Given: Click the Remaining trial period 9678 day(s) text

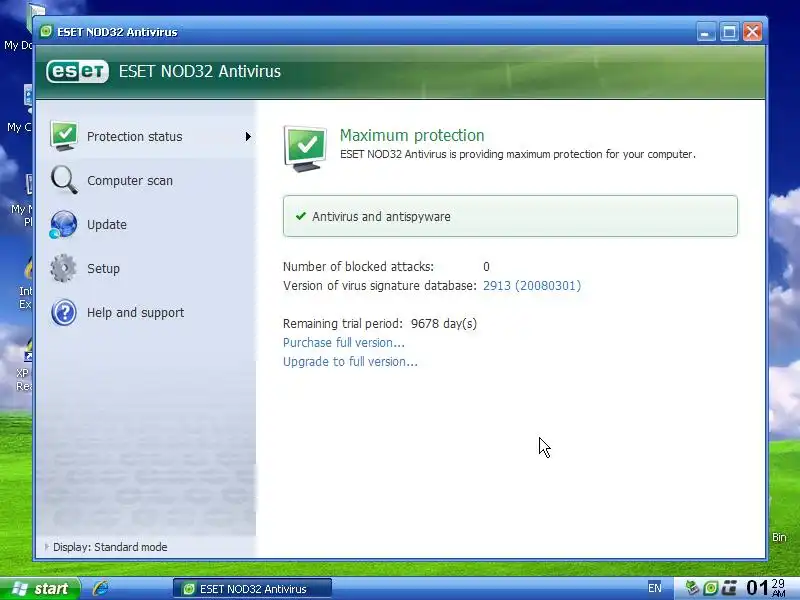Looking at the screenshot, I should tap(380, 323).
